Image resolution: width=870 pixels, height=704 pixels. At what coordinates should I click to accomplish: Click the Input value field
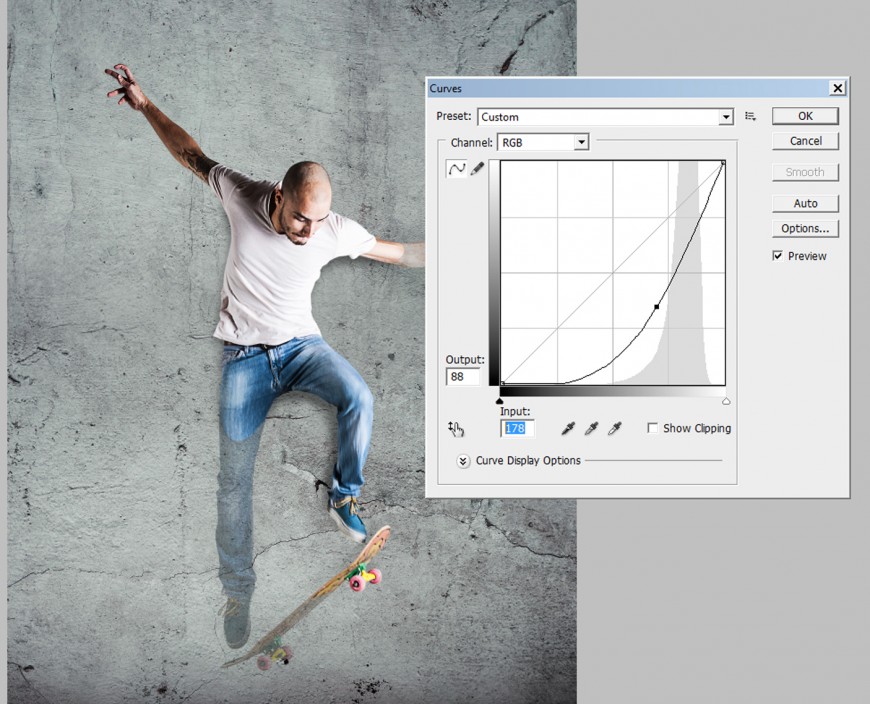[517, 428]
